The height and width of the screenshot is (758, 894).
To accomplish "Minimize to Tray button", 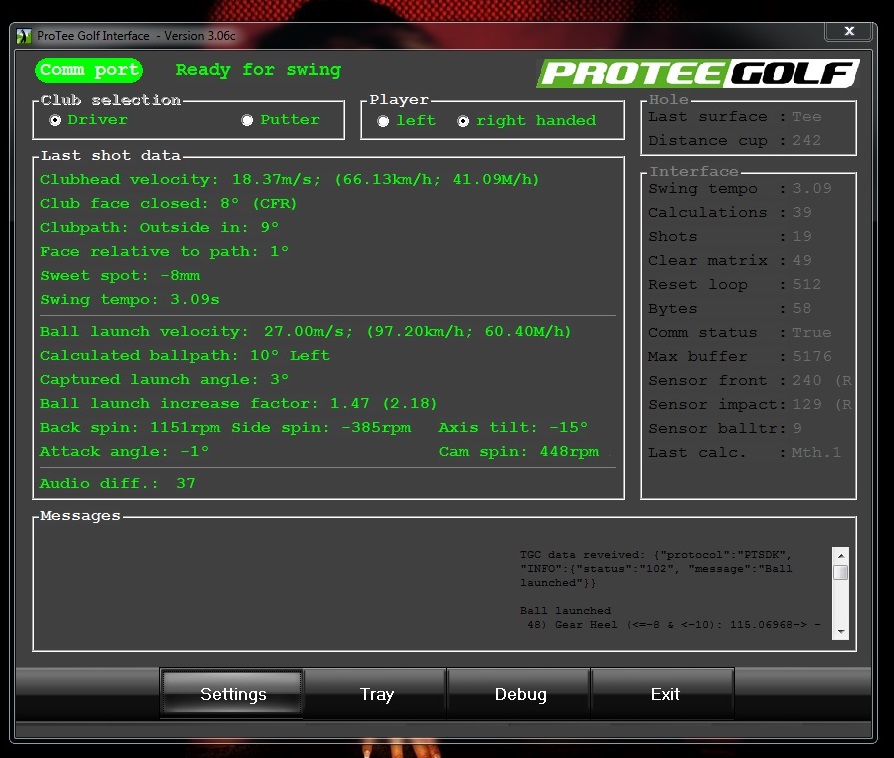I will pos(376,694).
